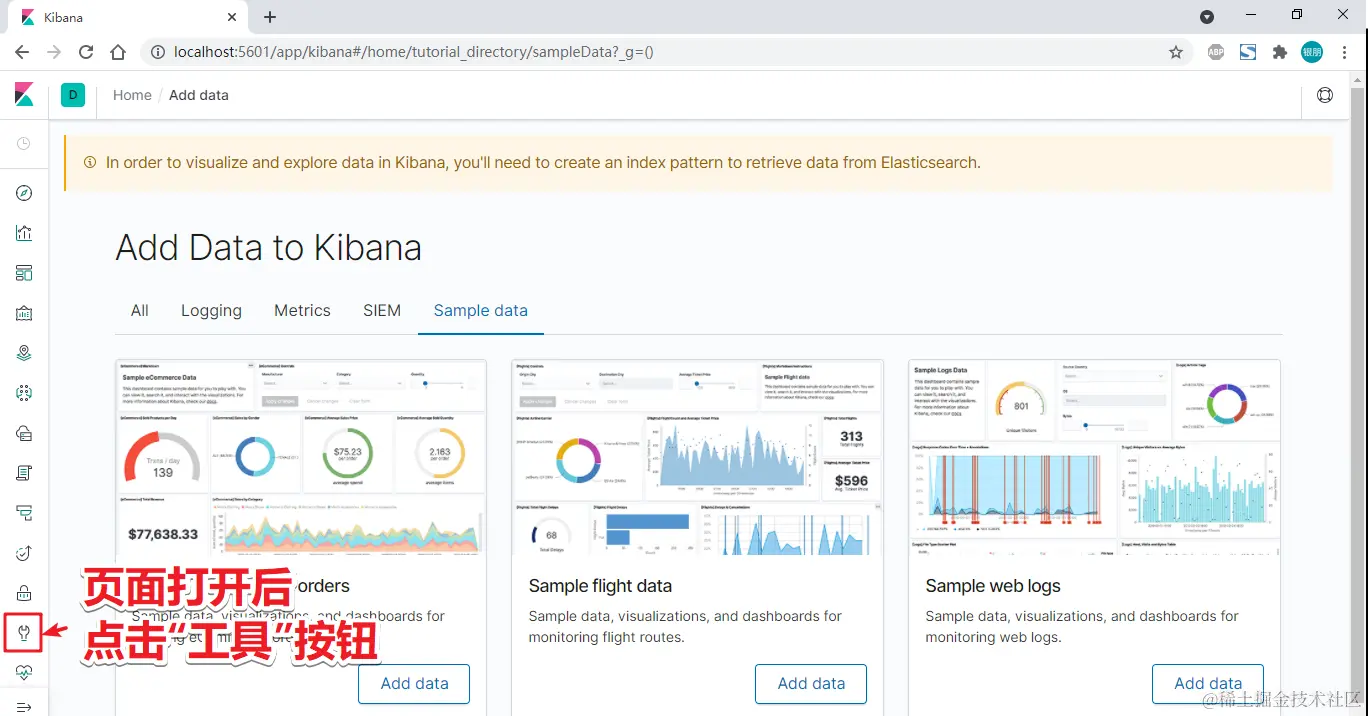Activate the Kibana browser tab
The image size is (1368, 716).
pyautogui.click(x=128, y=18)
